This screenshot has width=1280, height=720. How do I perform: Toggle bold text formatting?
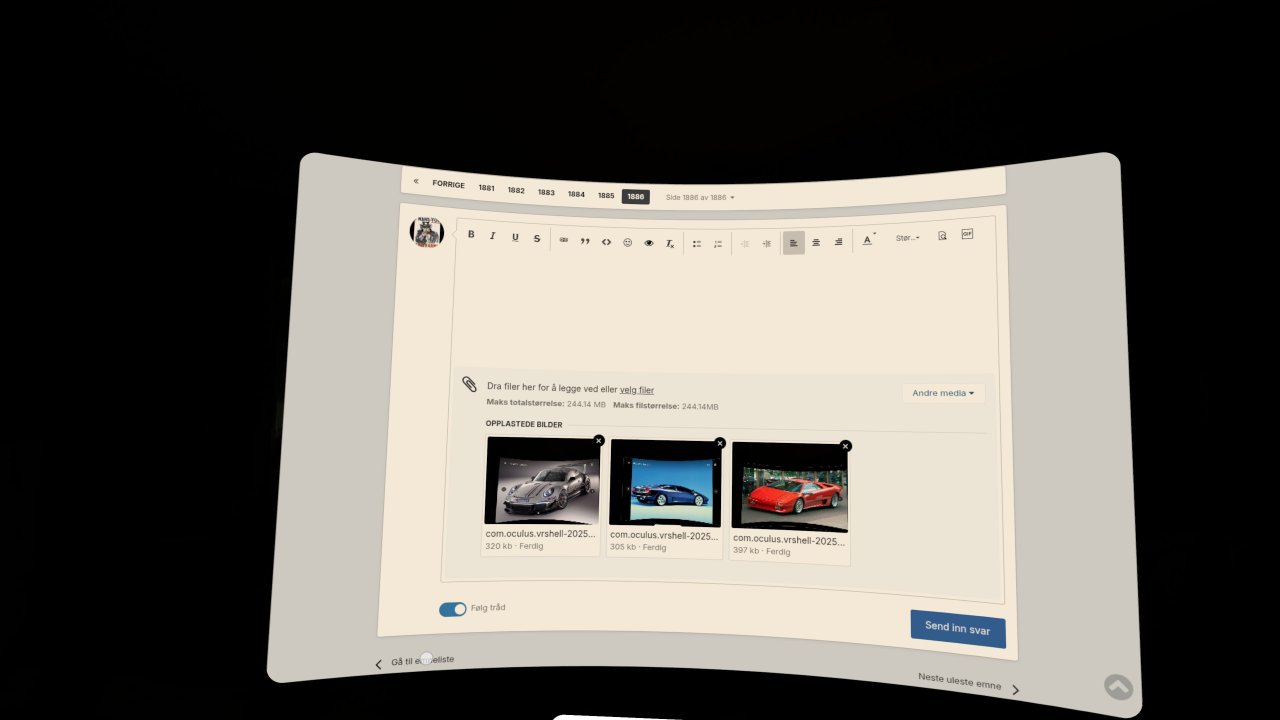pyautogui.click(x=471, y=235)
